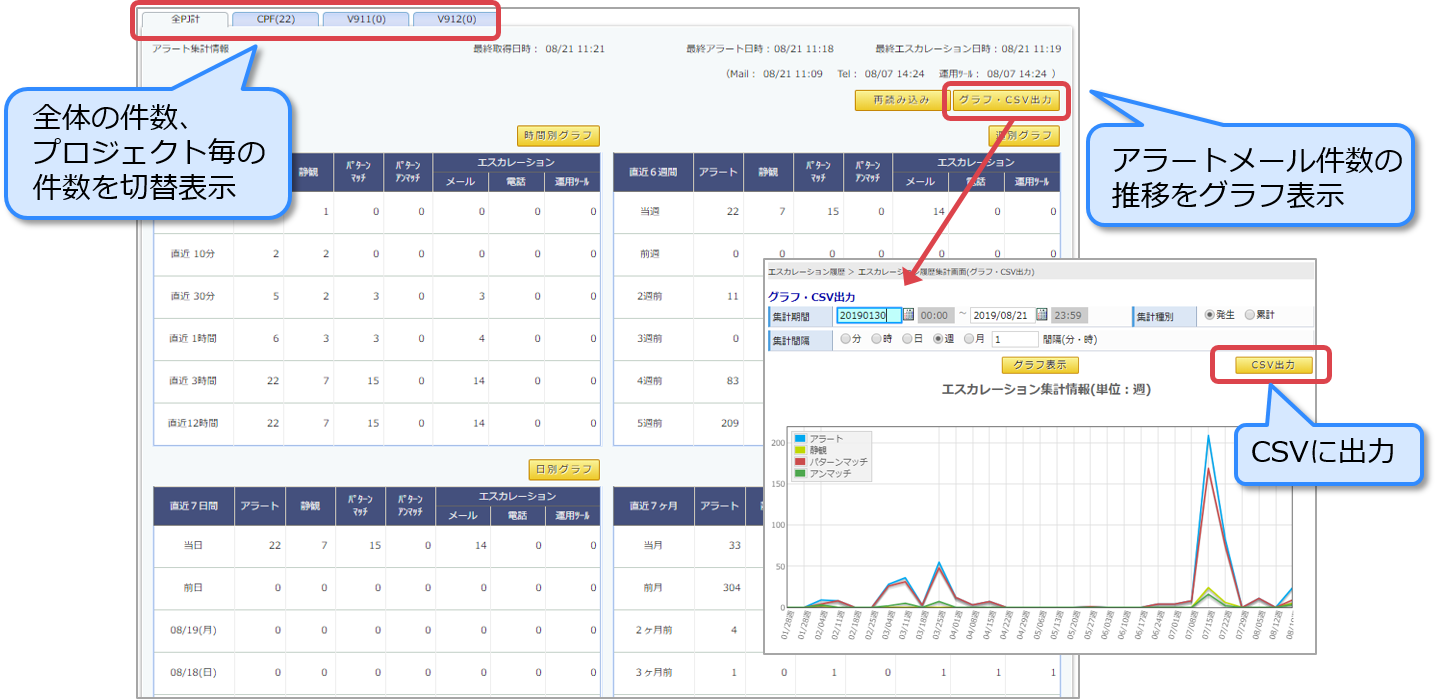Open the start date calendar picker

(909, 315)
